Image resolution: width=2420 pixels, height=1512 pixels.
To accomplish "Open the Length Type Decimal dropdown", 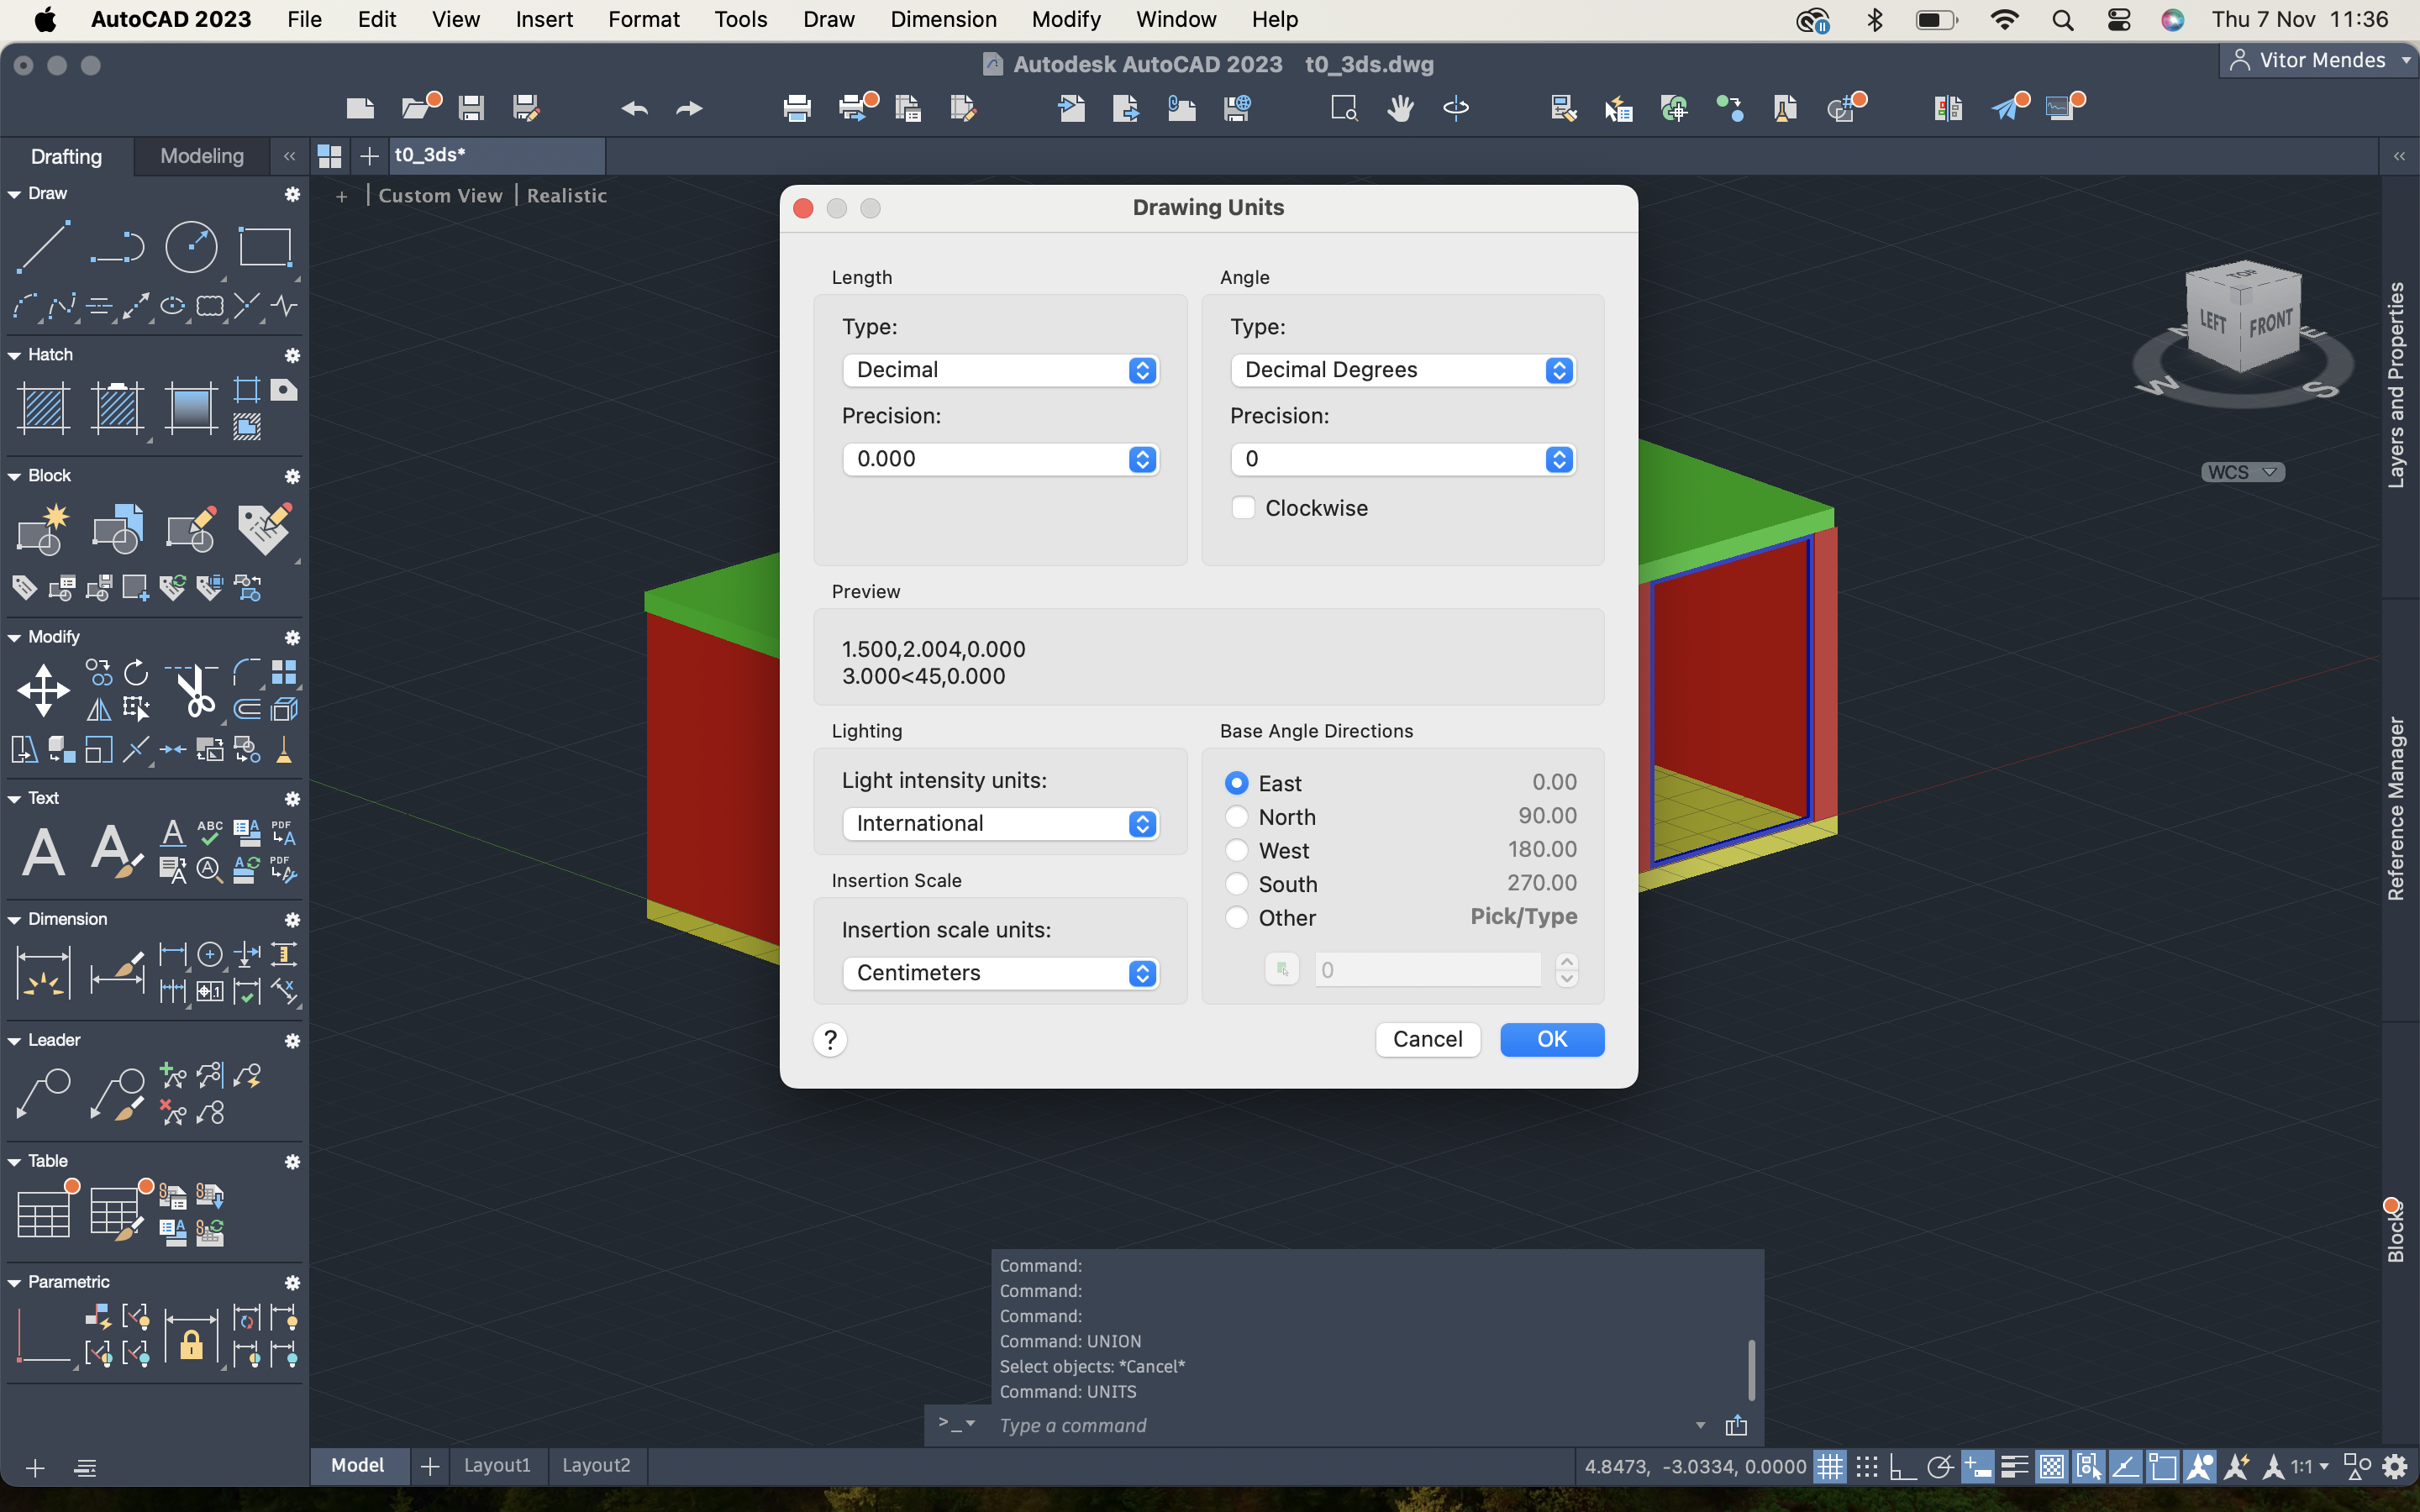I will [1001, 370].
